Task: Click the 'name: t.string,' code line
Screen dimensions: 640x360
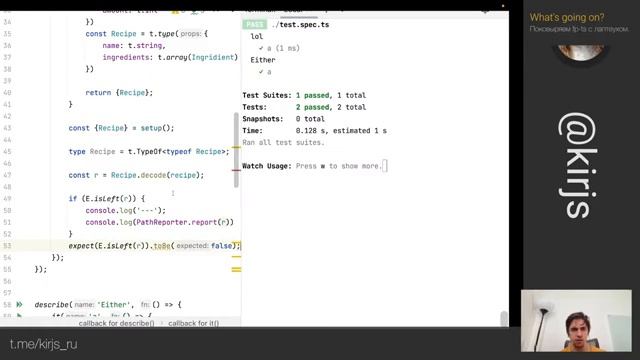Action: click(134, 46)
